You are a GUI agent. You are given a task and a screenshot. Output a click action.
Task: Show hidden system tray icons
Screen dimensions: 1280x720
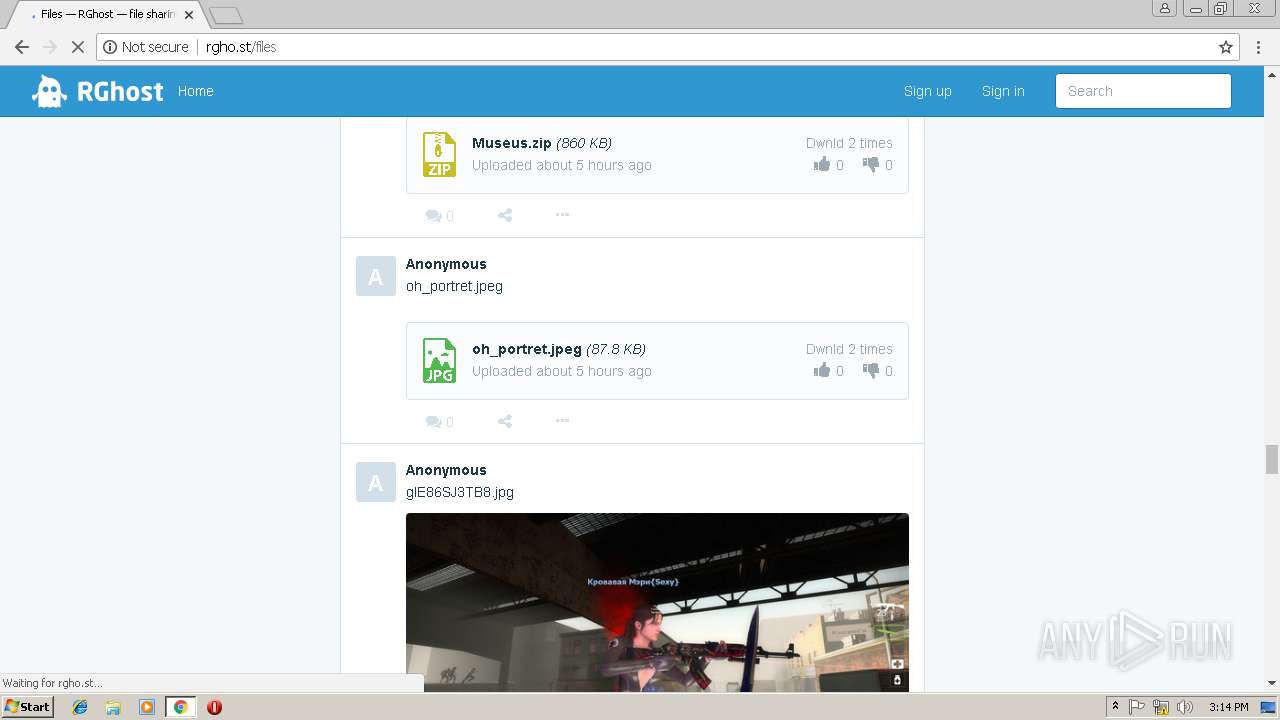[1115, 706]
